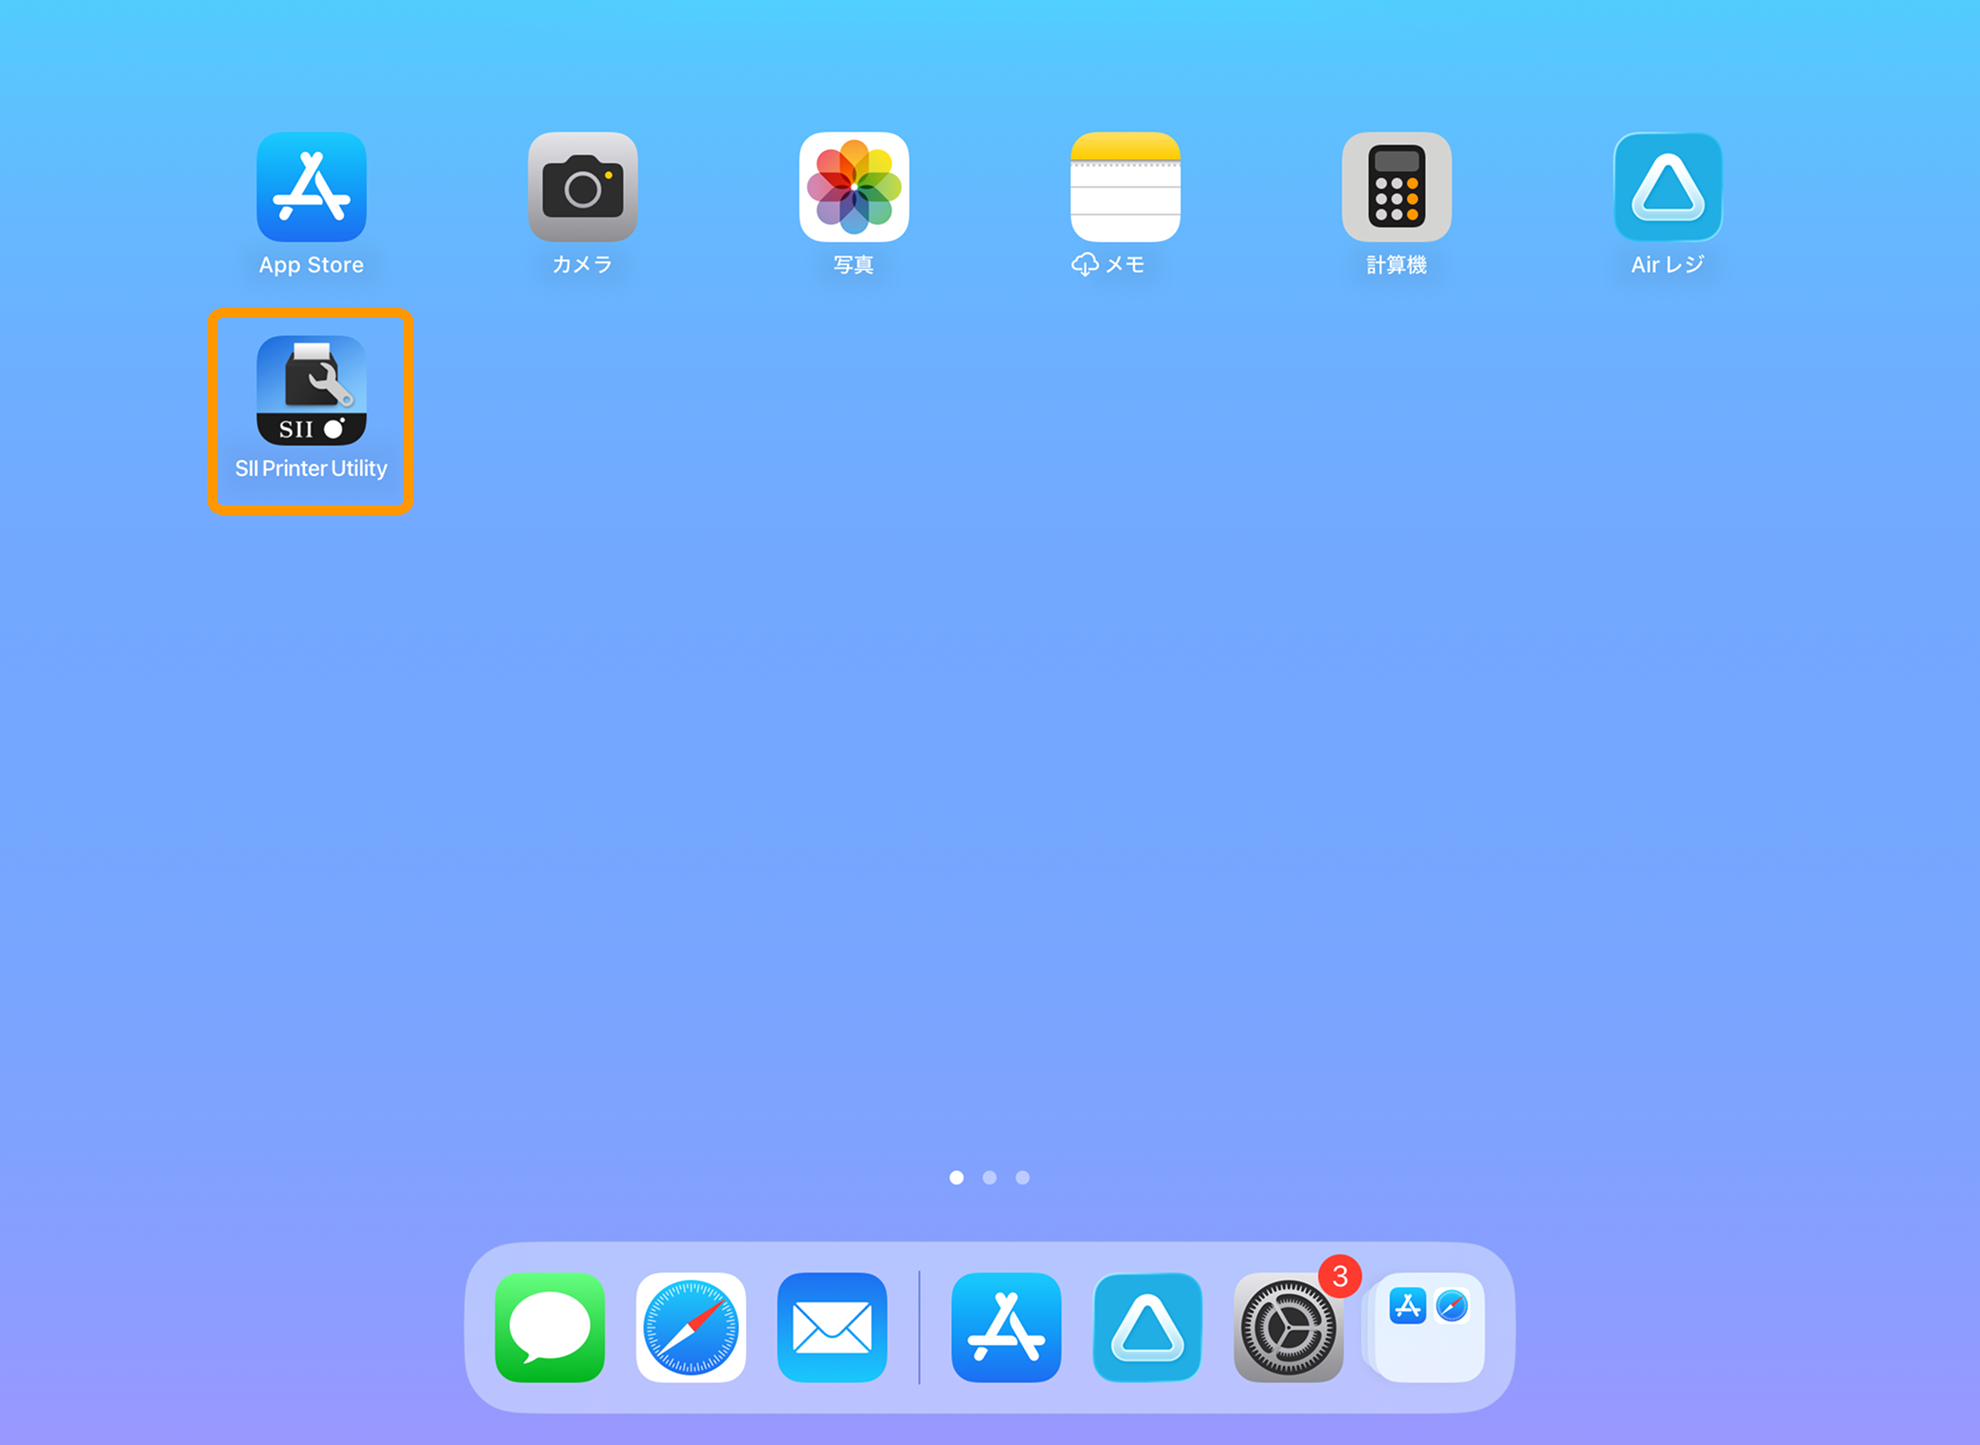Screen dimensions: 1980x1445
Task: Launch the 計算機 calculator app
Action: click(1397, 187)
